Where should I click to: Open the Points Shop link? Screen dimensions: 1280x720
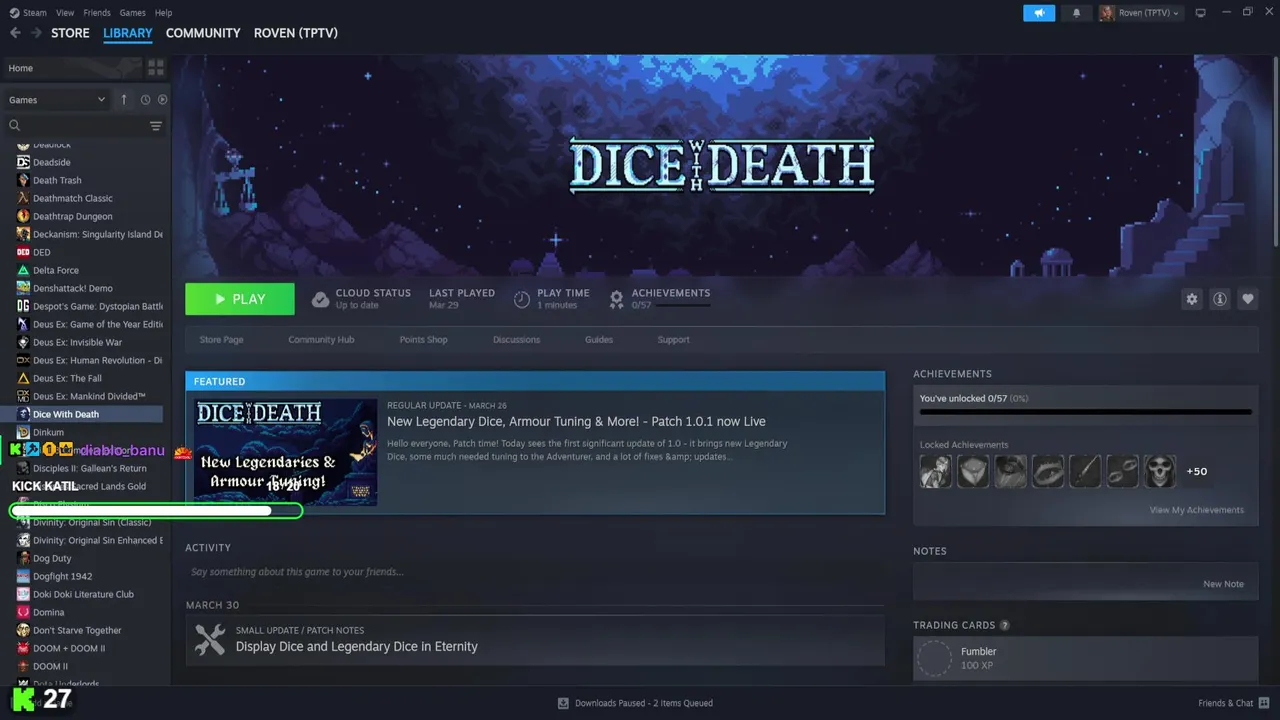point(424,340)
